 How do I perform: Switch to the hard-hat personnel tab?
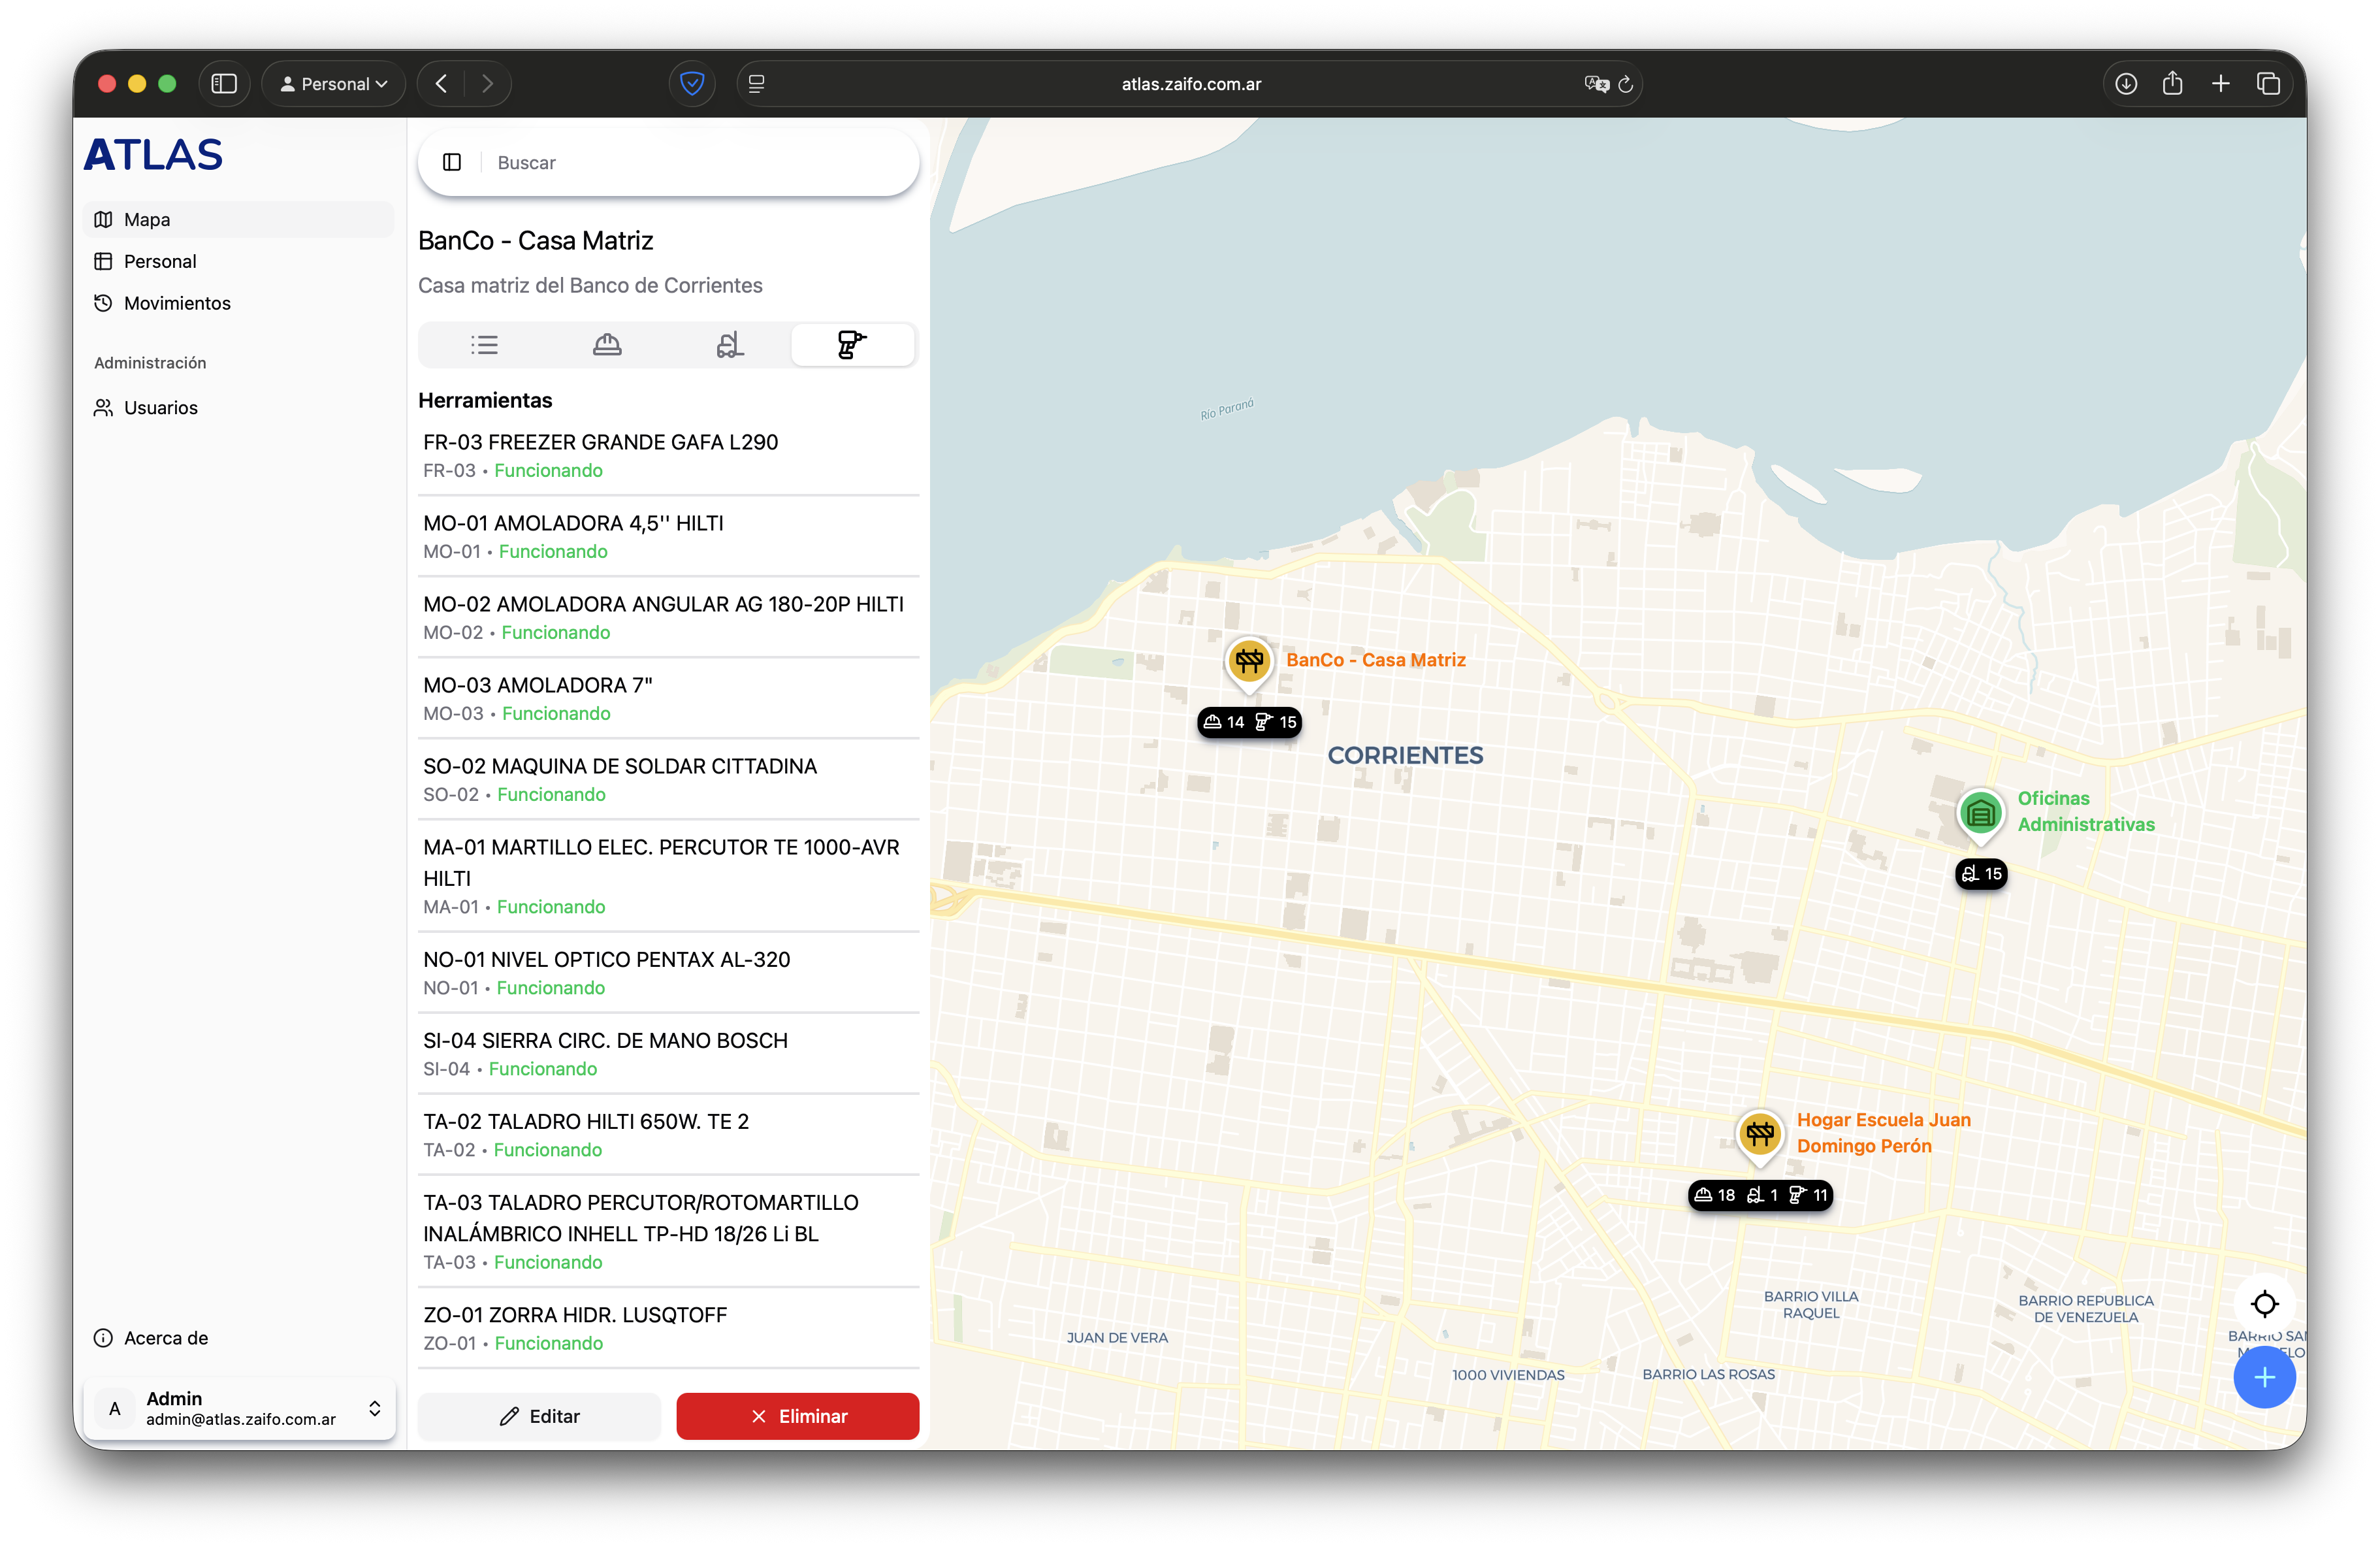pos(607,345)
